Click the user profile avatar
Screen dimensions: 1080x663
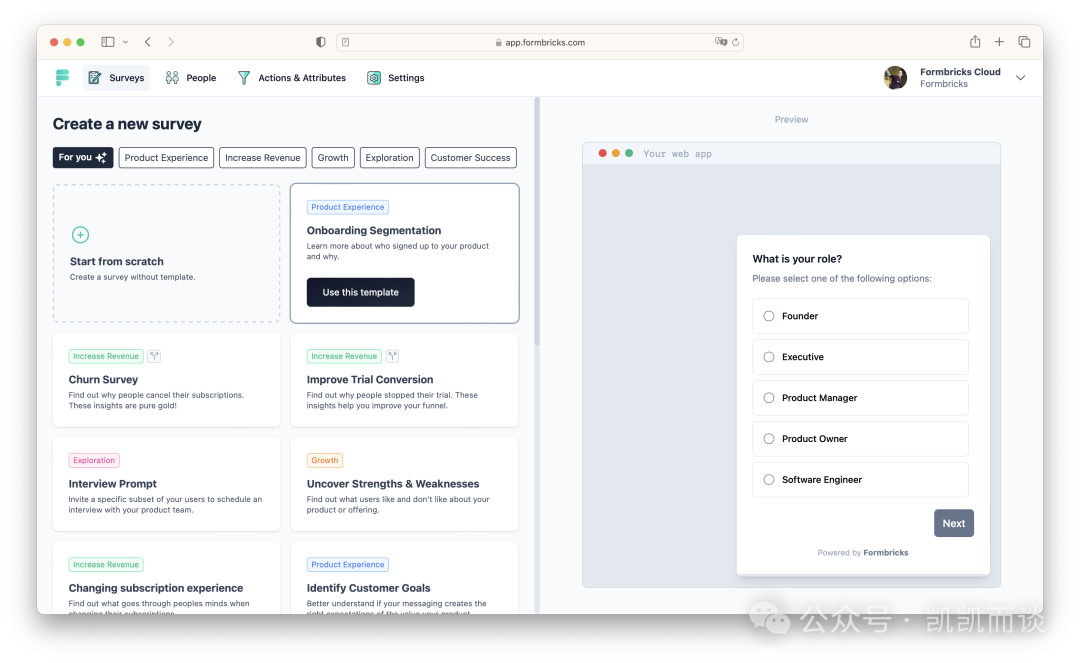click(895, 78)
